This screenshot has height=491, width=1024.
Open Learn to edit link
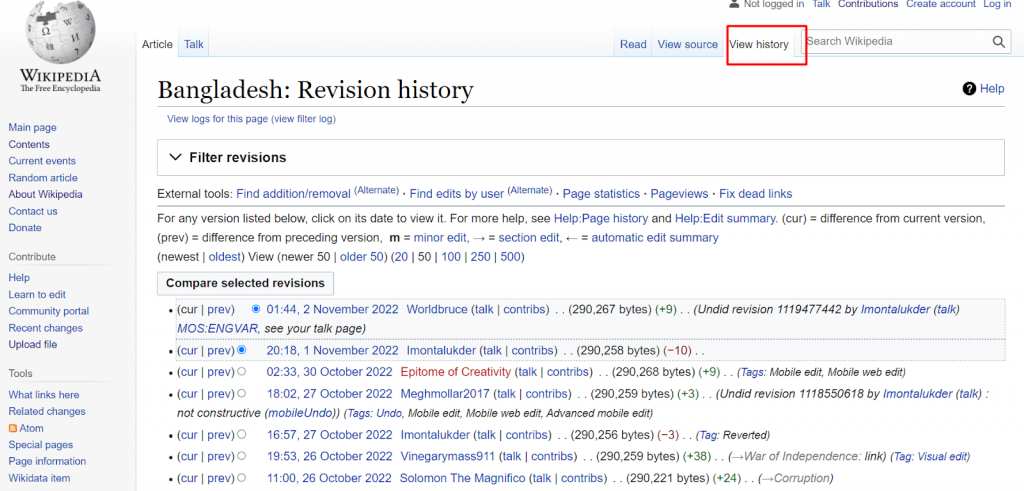pos(37,294)
